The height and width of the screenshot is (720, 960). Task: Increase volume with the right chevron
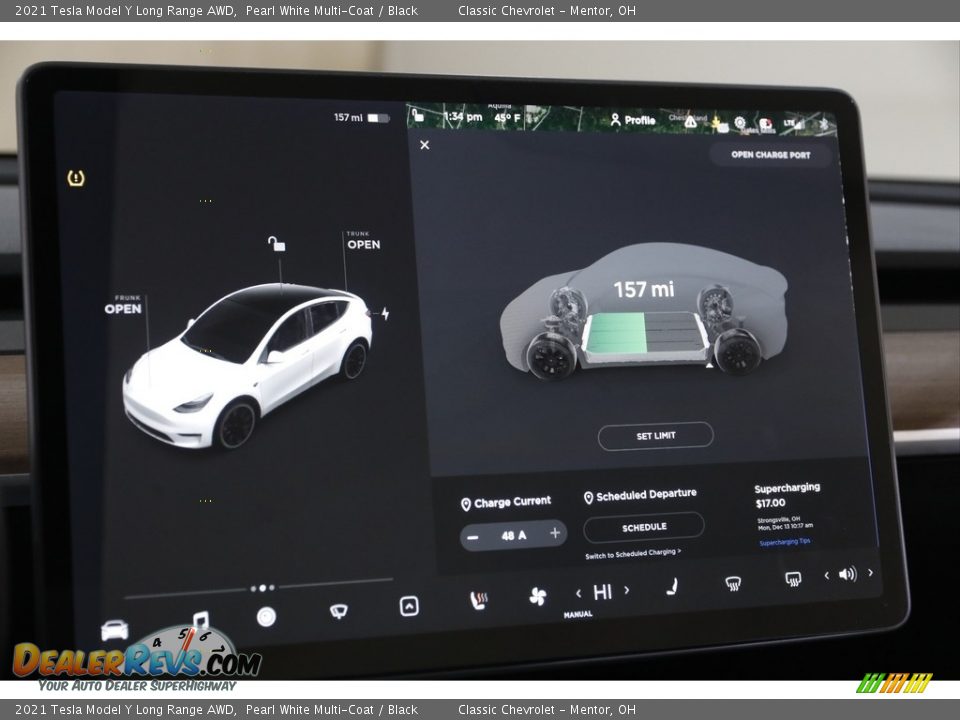coord(870,572)
